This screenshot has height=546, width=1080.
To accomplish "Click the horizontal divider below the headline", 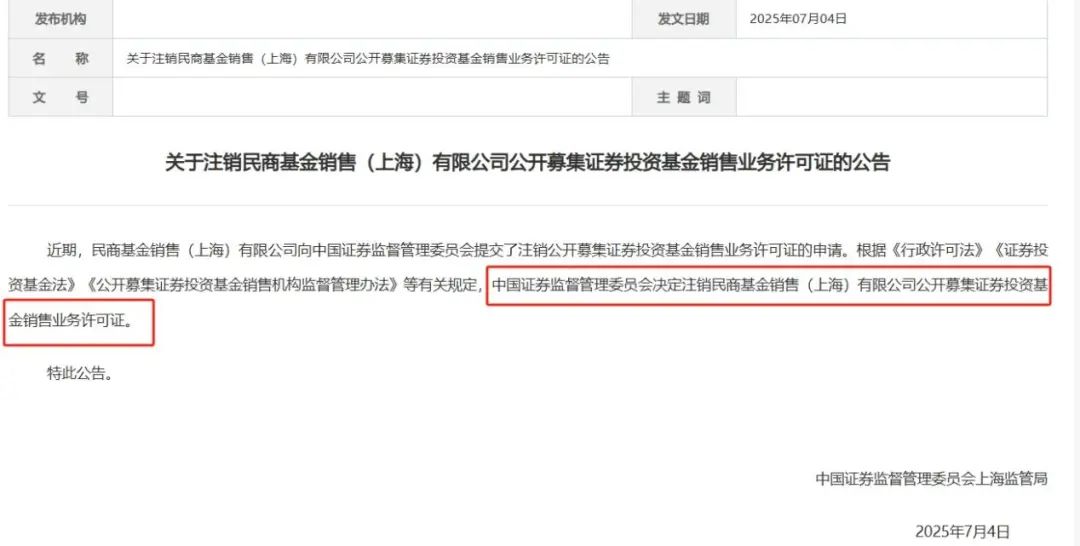I will (x=528, y=205).
